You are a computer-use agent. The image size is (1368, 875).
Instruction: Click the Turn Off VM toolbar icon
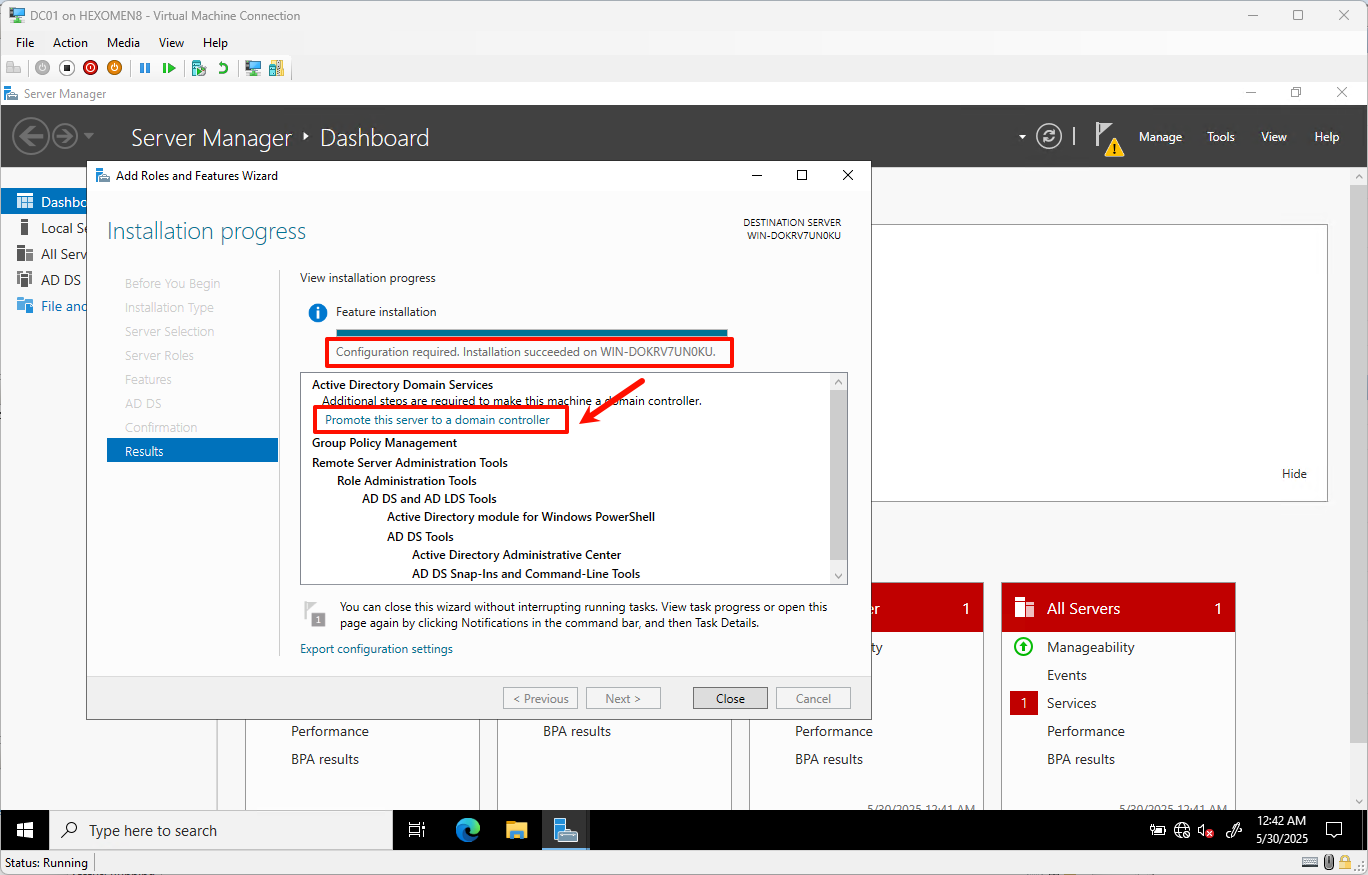[x=67, y=68]
